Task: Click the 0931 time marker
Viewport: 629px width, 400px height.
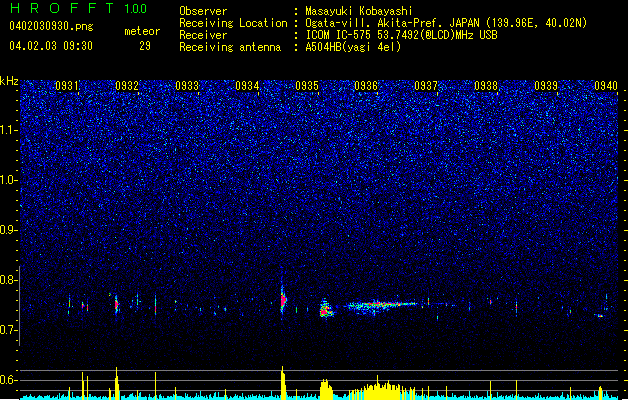Action: [x=67, y=86]
